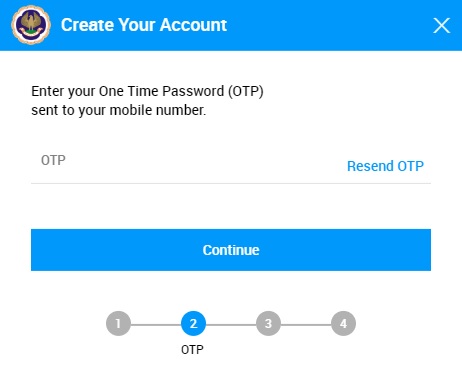This screenshot has width=462, height=378.
Task: Click the OTP label below step 2
Action: 192,350
